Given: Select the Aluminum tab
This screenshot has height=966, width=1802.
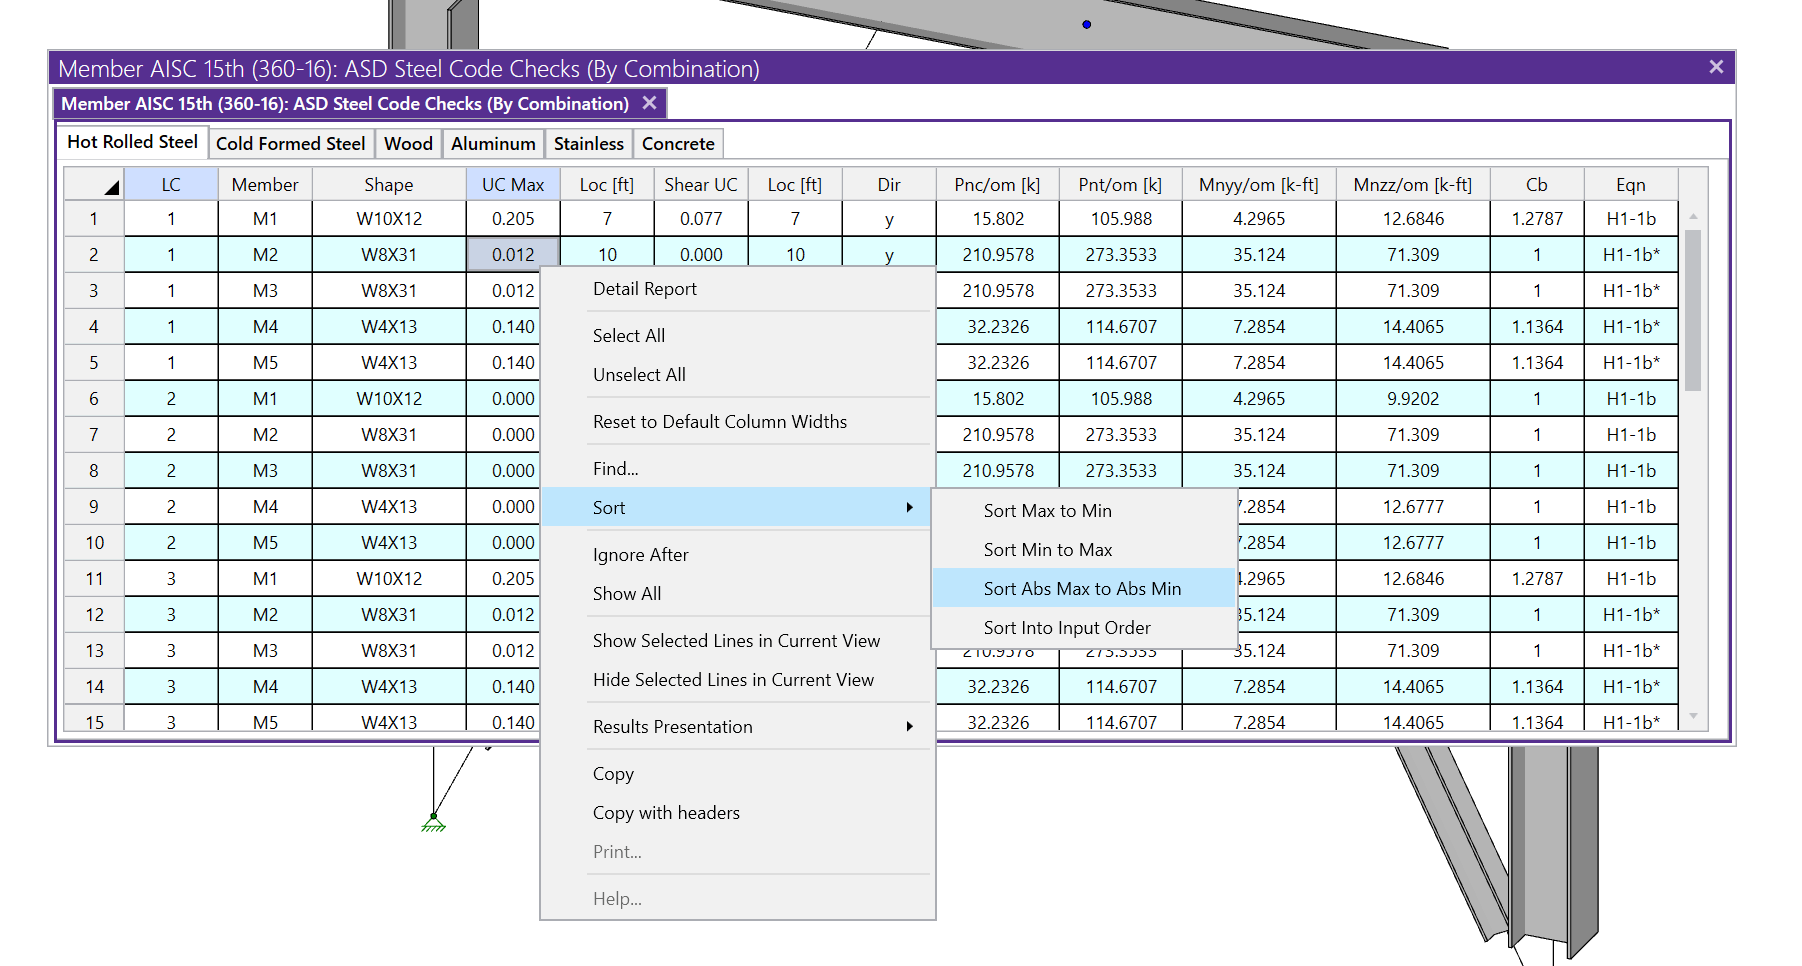Looking at the screenshot, I should (x=493, y=144).
